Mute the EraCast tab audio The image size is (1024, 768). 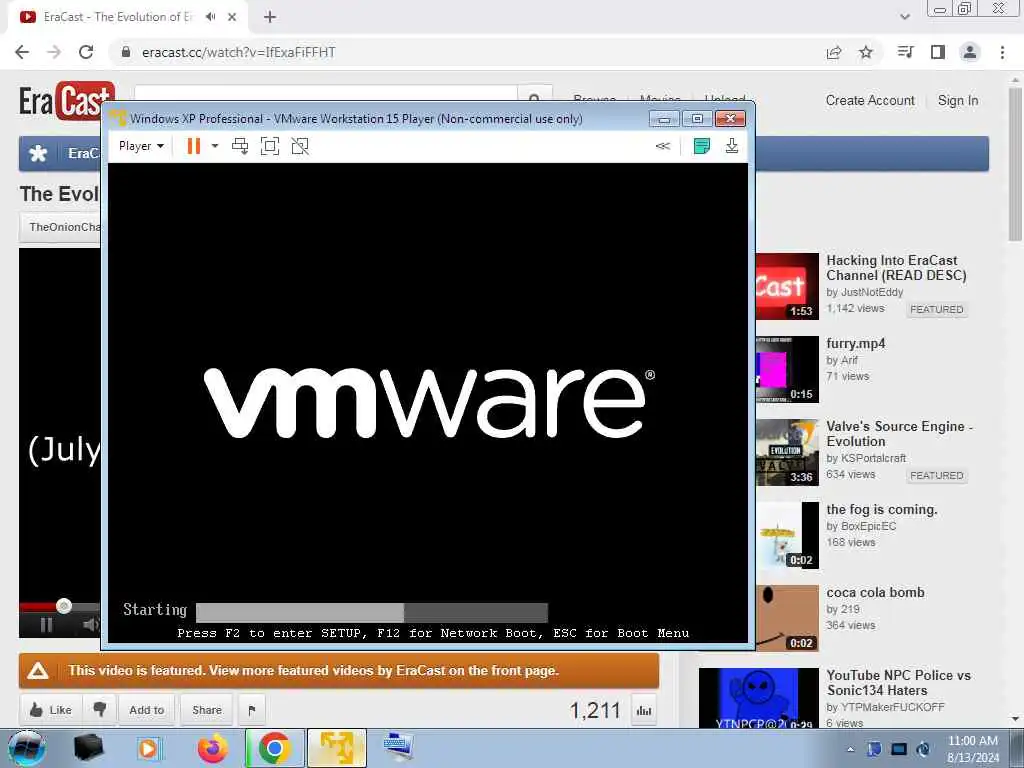tap(210, 17)
